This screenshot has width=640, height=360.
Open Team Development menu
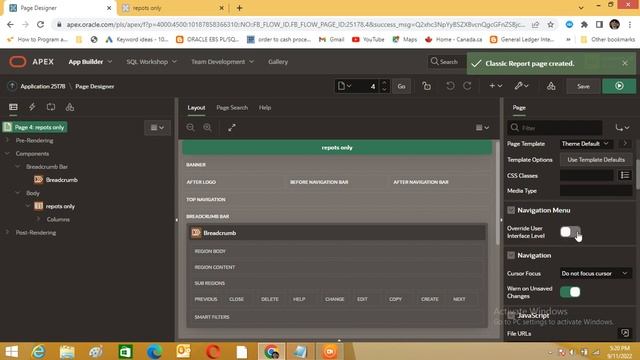pyautogui.click(x=222, y=62)
